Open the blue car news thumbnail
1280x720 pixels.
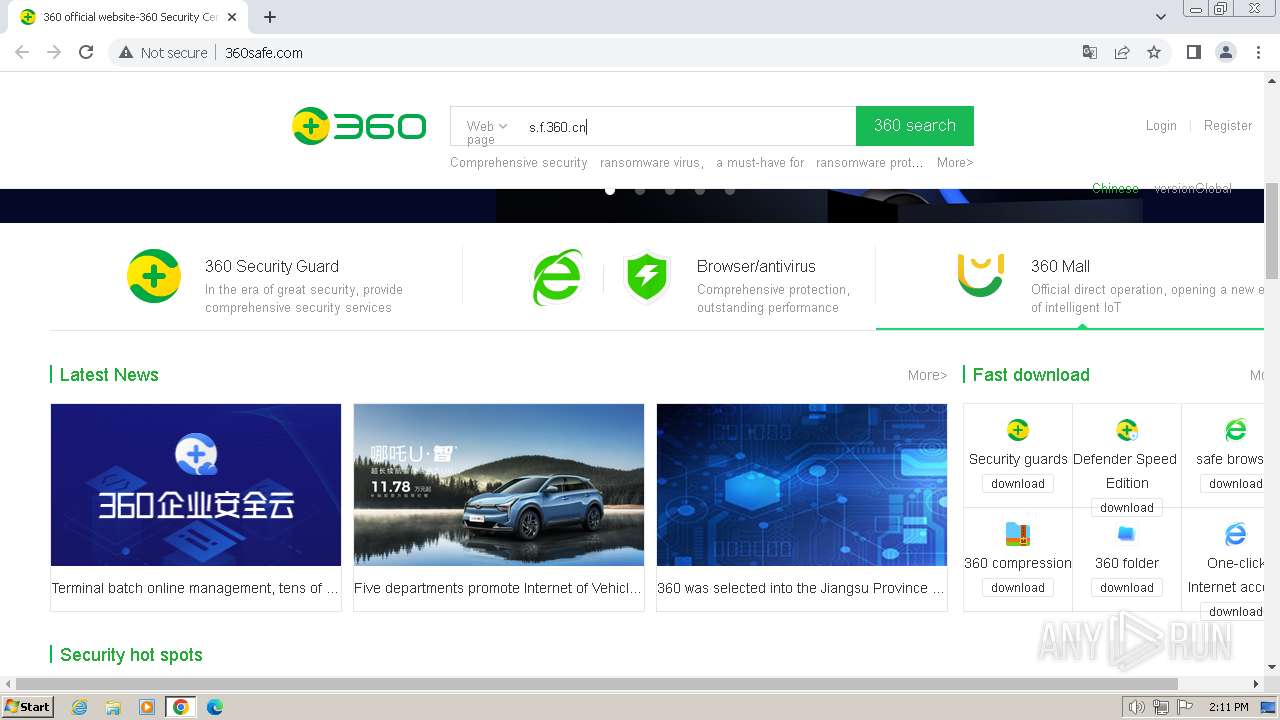(x=499, y=485)
